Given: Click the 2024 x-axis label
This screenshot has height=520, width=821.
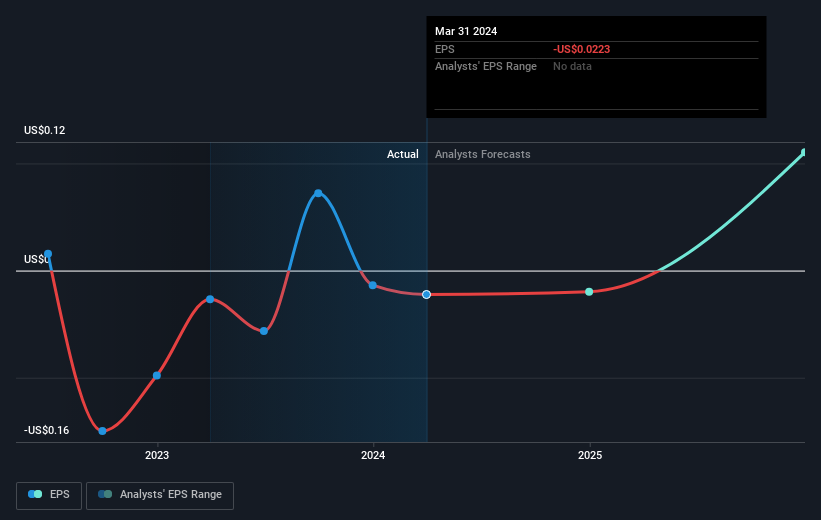Looking at the screenshot, I should (x=373, y=455).
